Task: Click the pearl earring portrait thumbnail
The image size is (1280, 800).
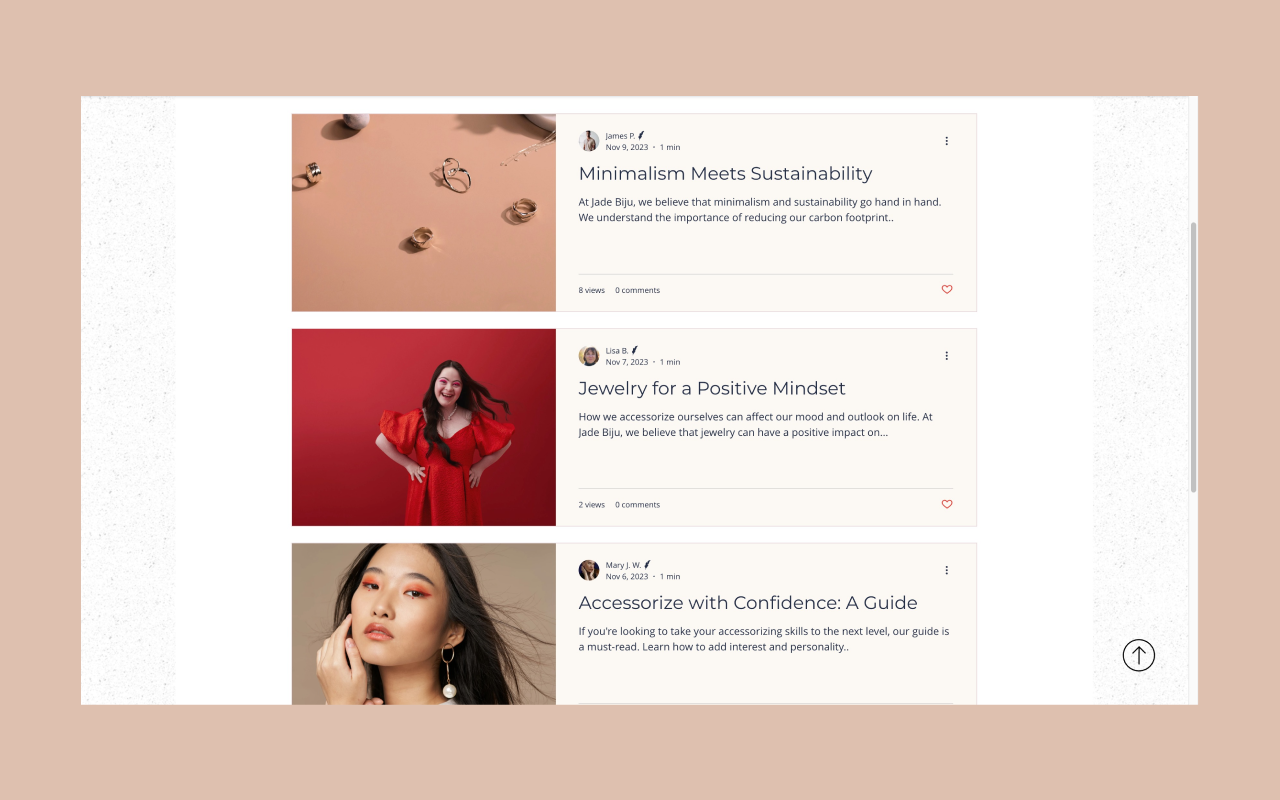Action: click(x=424, y=624)
